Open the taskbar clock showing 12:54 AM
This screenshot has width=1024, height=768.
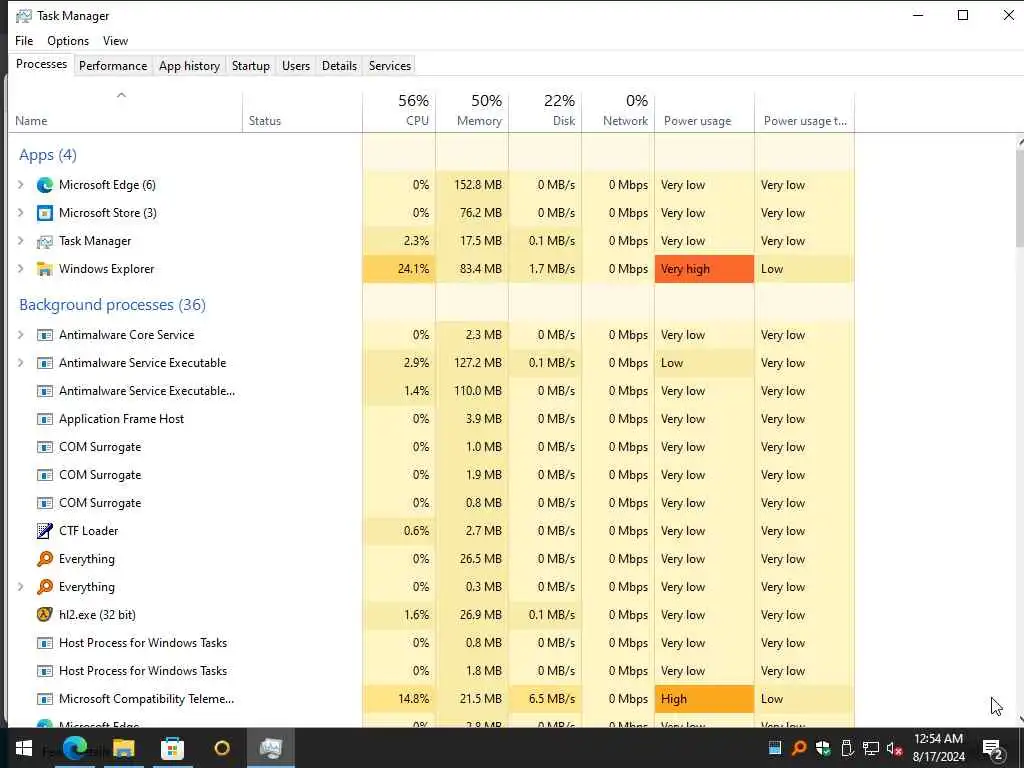click(x=938, y=748)
